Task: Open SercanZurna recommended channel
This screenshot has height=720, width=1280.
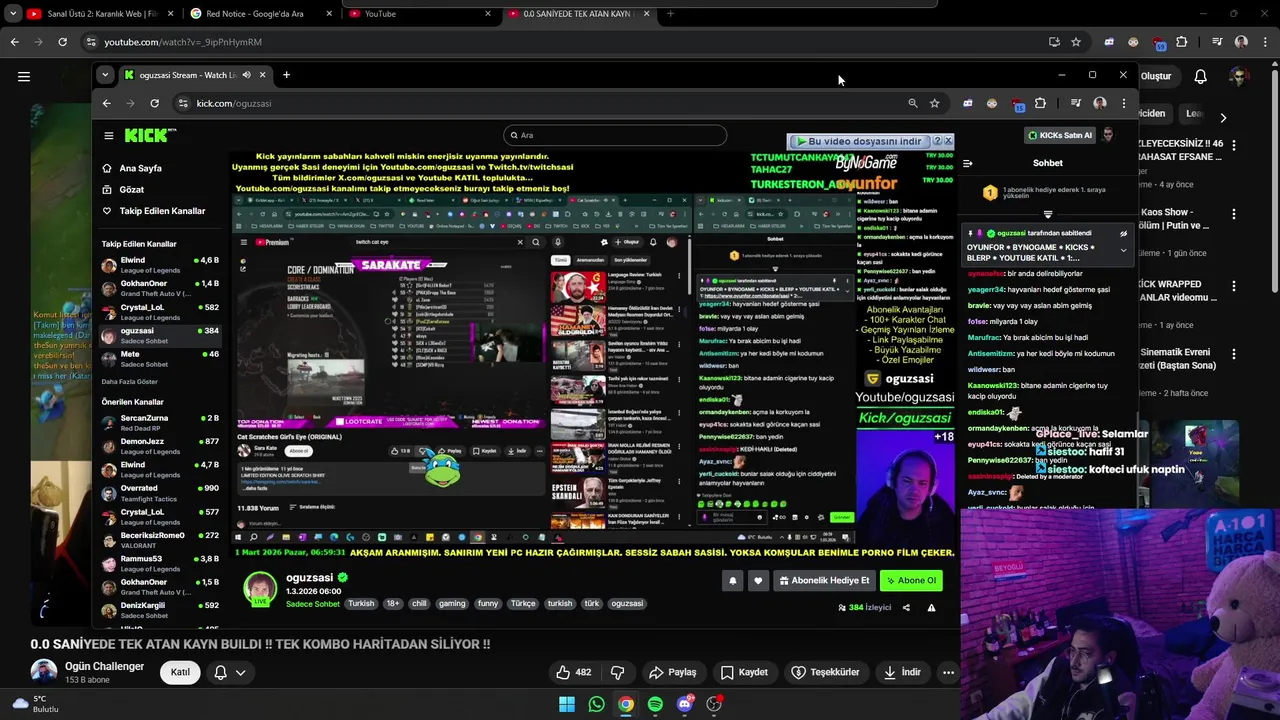Action: click(160, 422)
